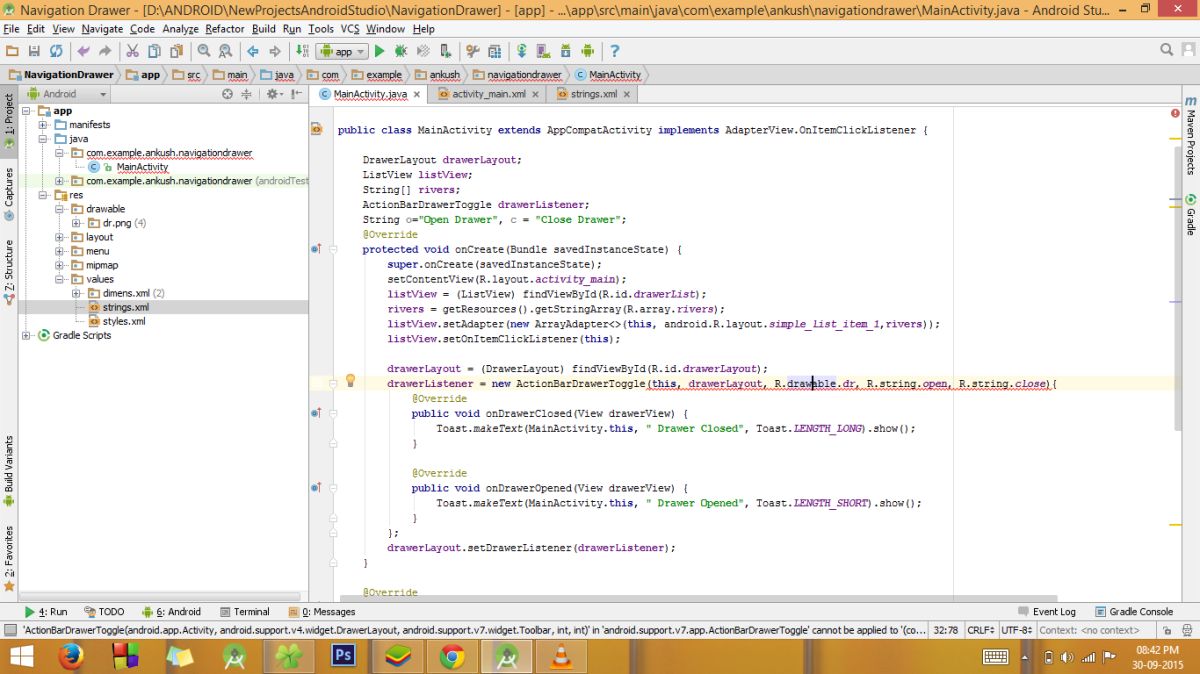Select styles.xml in project tree
This screenshot has height=674, width=1200.
[123, 321]
